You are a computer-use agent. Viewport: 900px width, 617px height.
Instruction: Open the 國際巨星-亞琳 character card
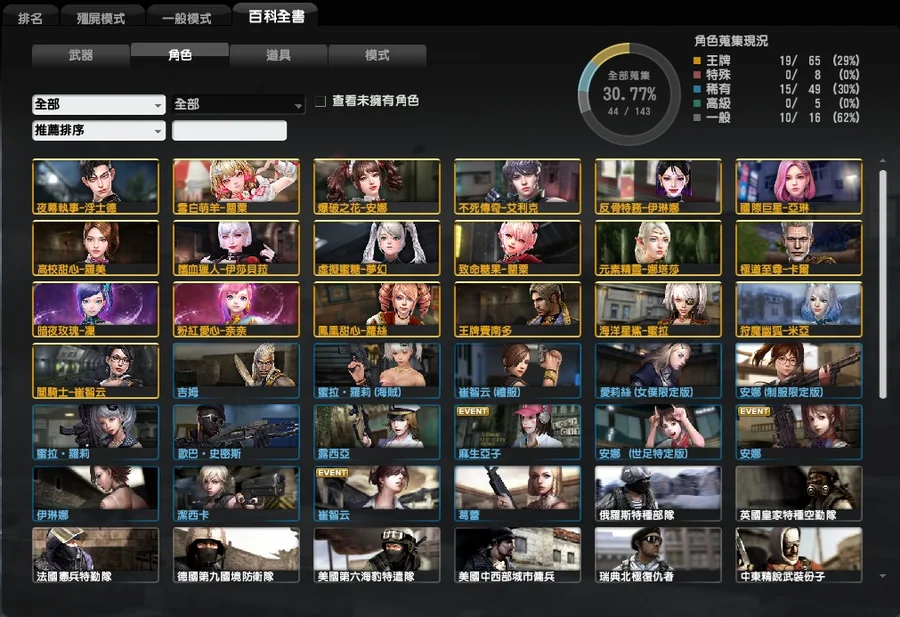click(798, 187)
